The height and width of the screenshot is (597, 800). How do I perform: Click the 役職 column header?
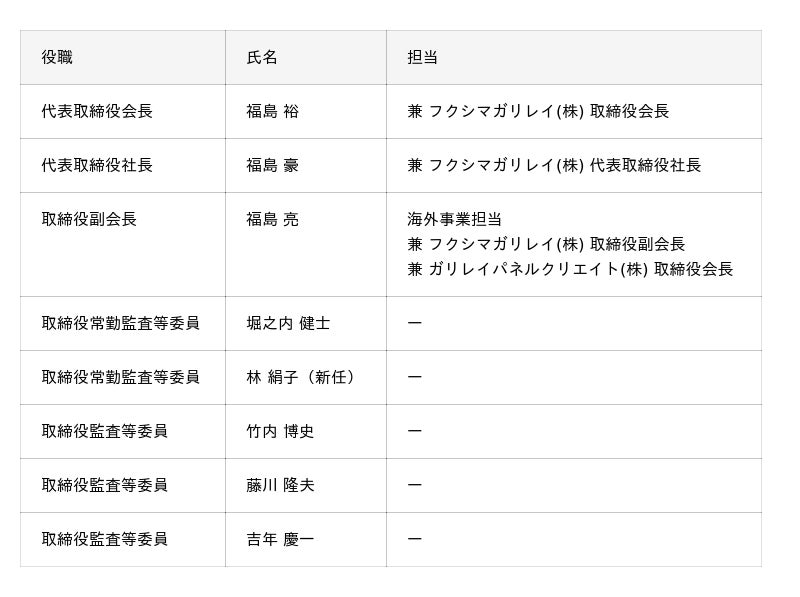pos(57,58)
